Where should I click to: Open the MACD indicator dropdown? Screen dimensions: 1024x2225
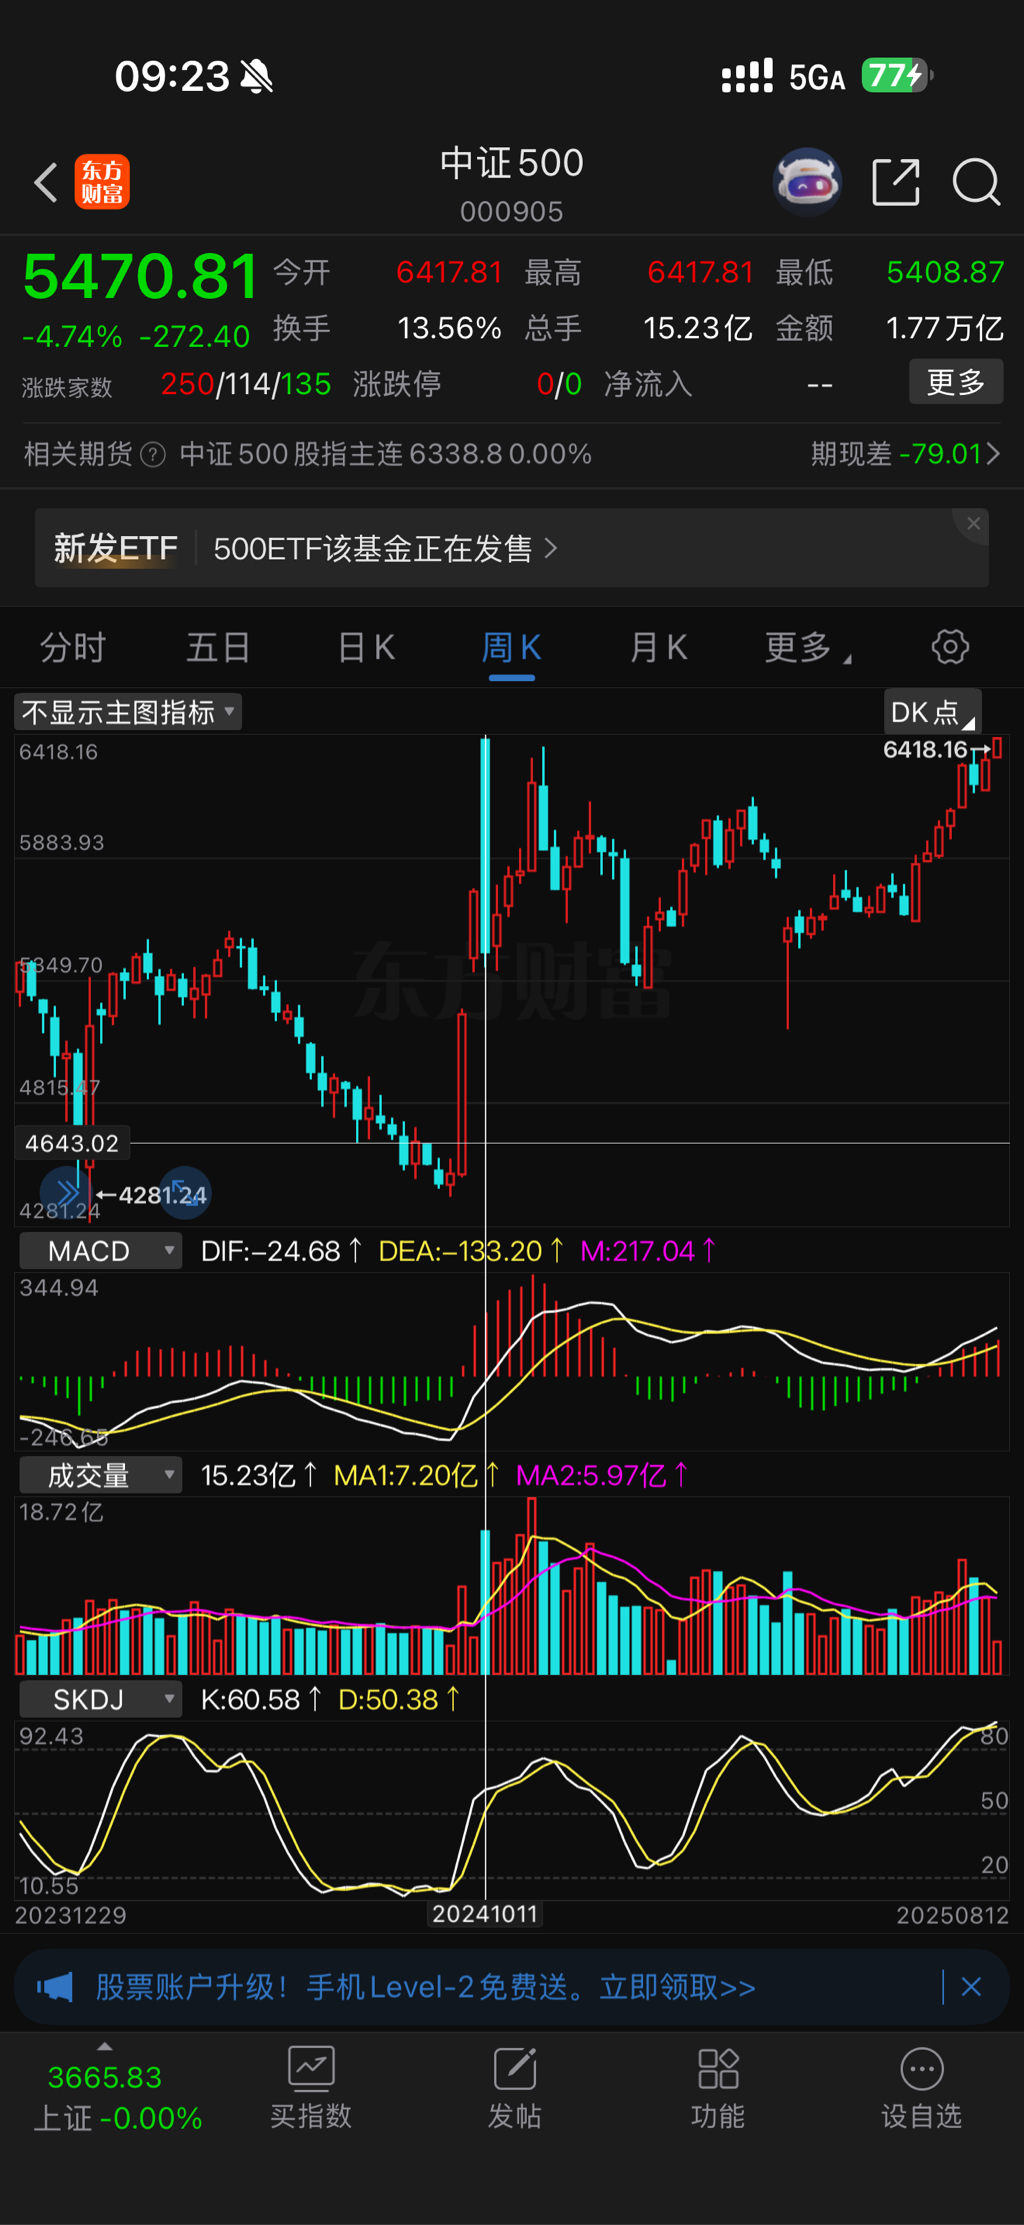(101, 1251)
